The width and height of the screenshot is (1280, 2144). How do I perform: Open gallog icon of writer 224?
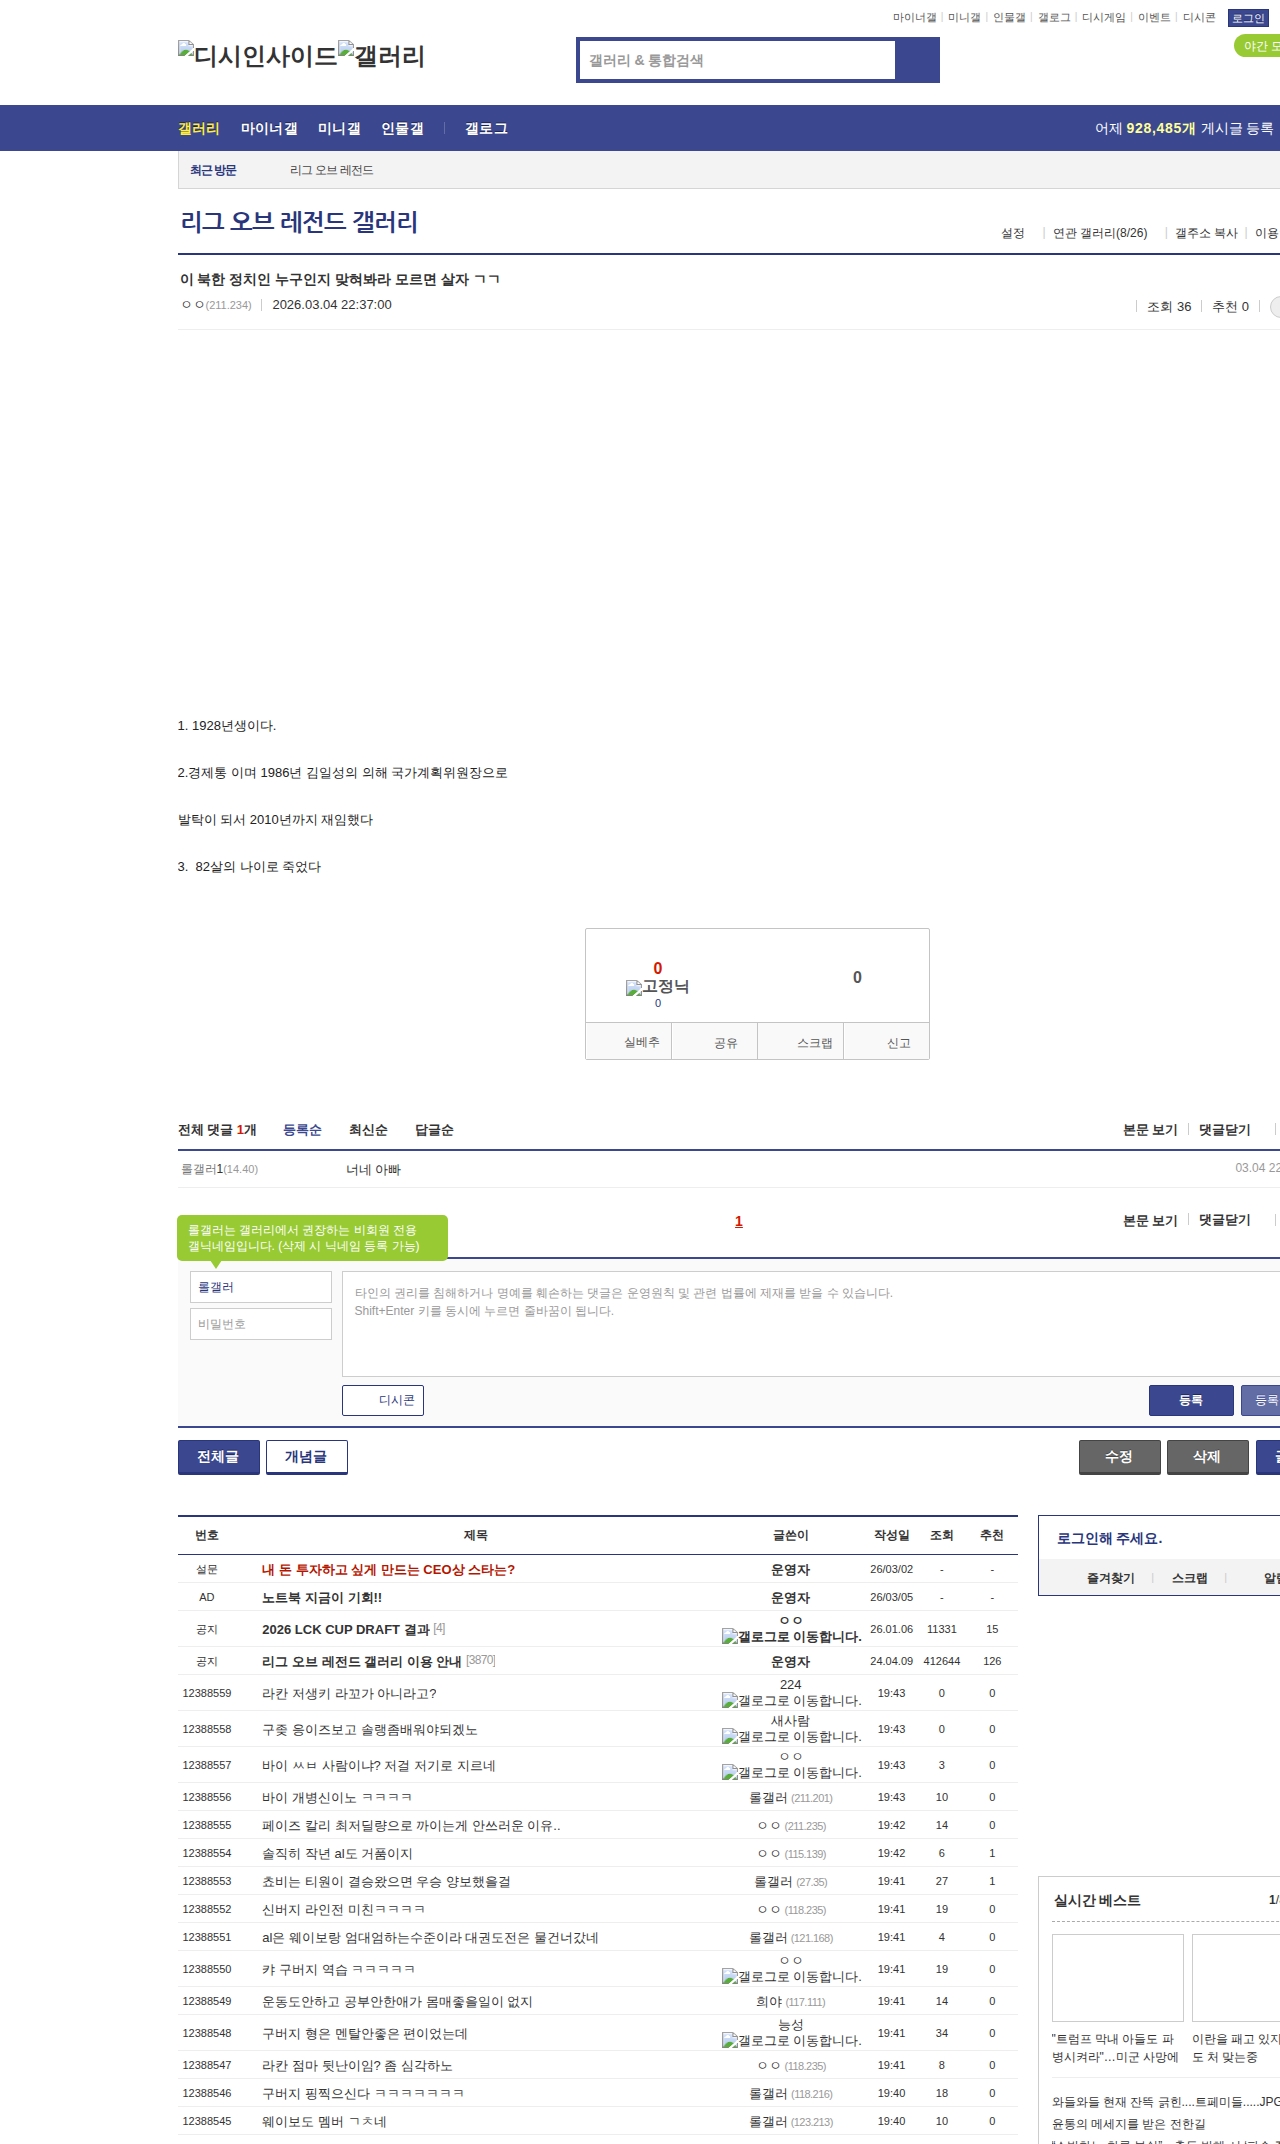[x=791, y=1700]
